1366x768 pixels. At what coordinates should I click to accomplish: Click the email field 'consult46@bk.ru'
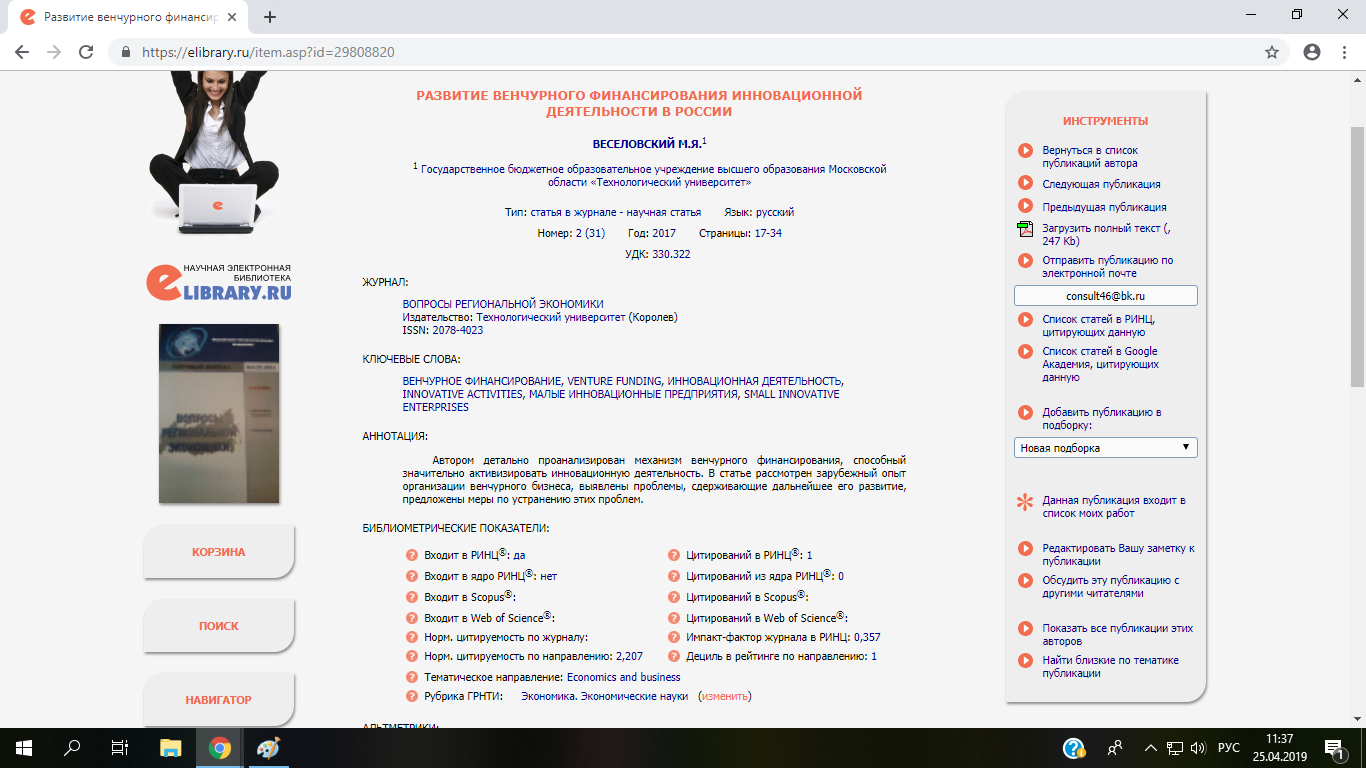pos(1105,296)
